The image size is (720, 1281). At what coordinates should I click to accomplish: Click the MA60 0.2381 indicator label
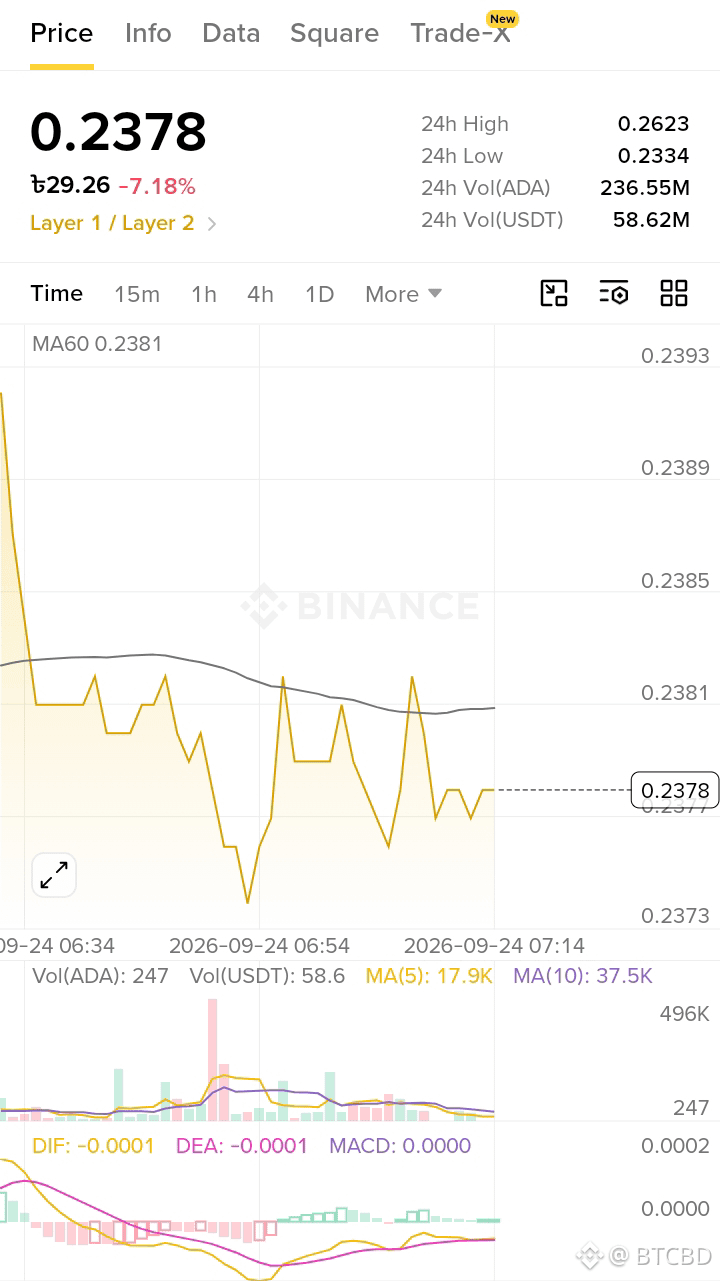click(97, 344)
